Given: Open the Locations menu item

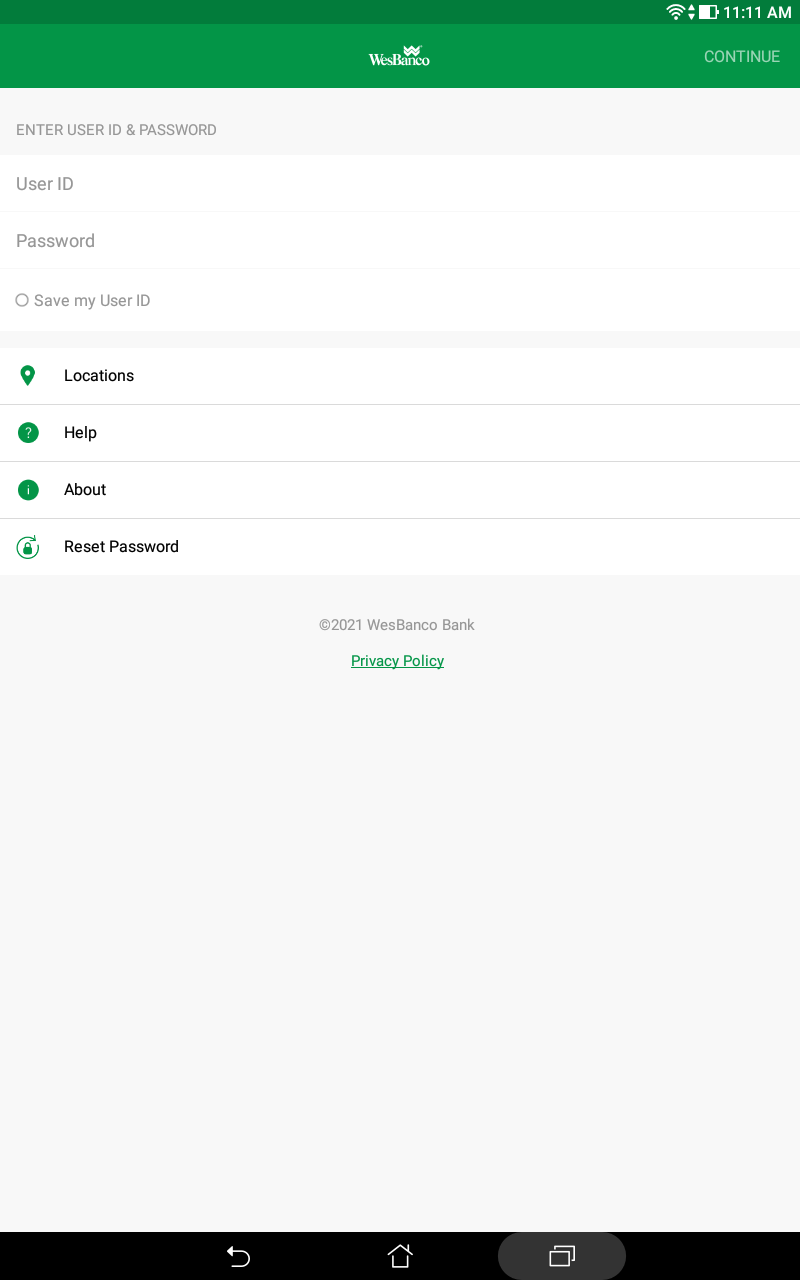Looking at the screenshot, I should [400, 376].
